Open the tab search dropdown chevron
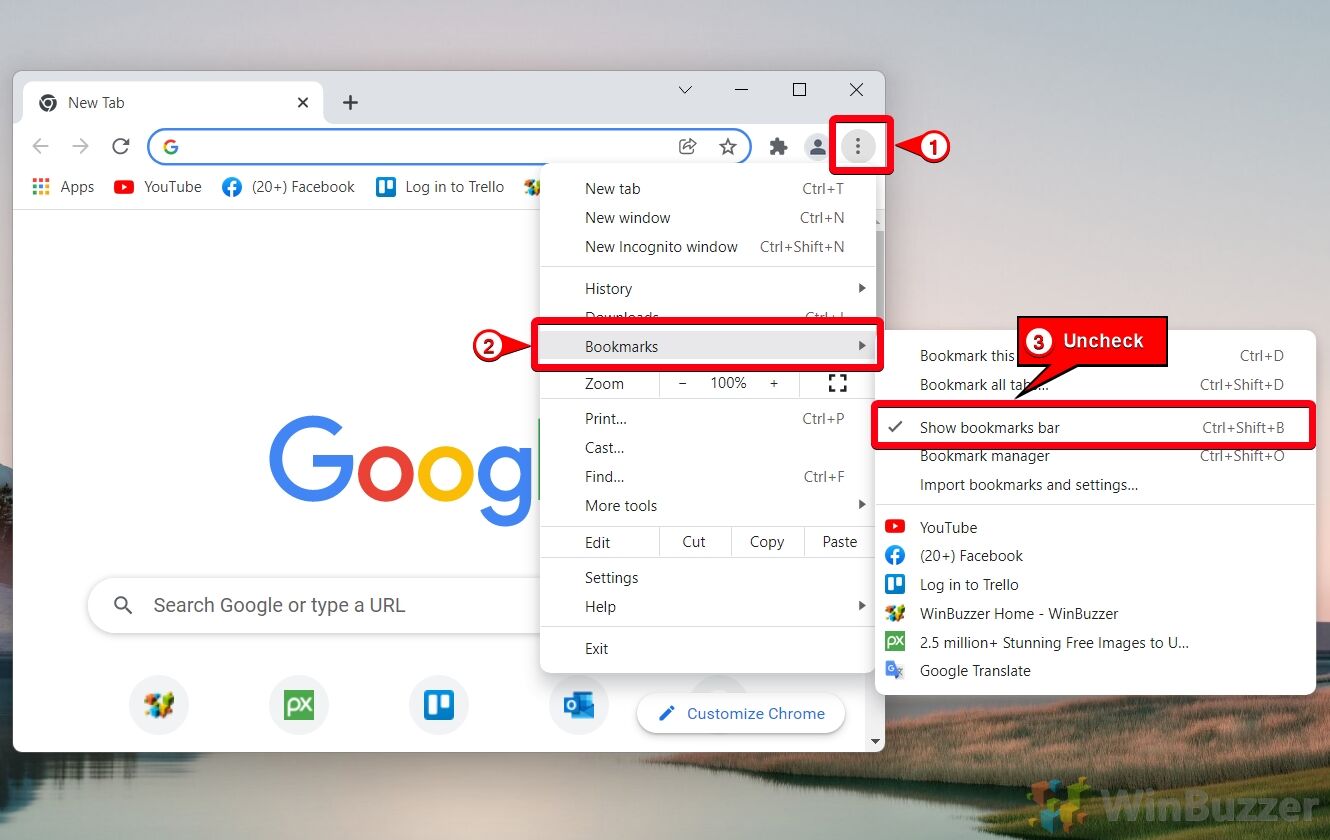1330x840 pixels. [x=685, y=90]
